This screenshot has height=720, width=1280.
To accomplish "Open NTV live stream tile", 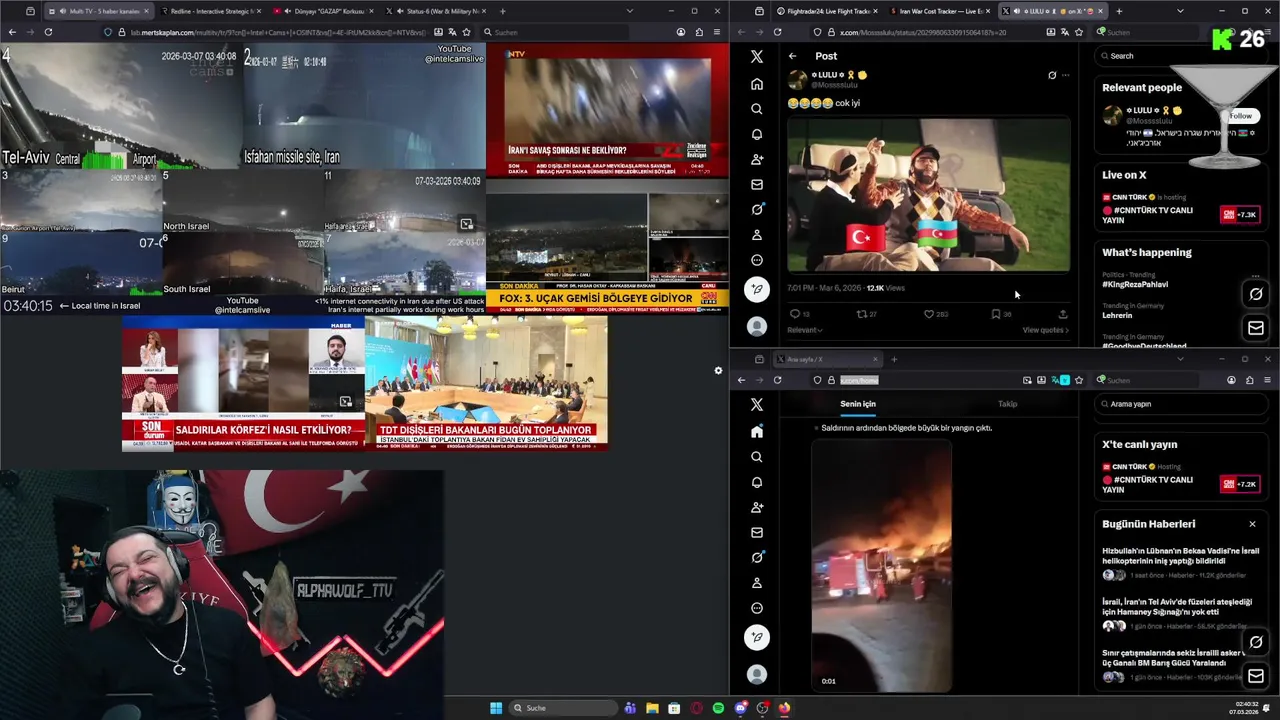I will [607, 111].
